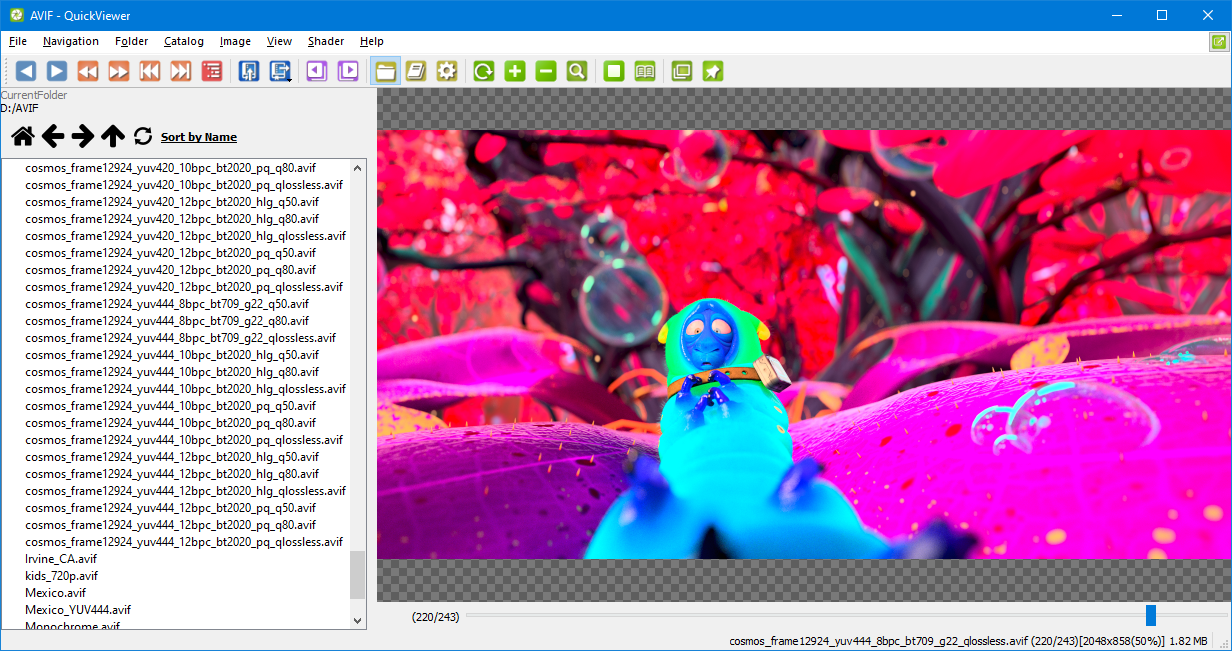Select cosmos_frame12924_yuv420_12bpc_bt2020_hlg_q50.avif file
Viewport: 1232px width, 651px height.
(x=172, y=202)
